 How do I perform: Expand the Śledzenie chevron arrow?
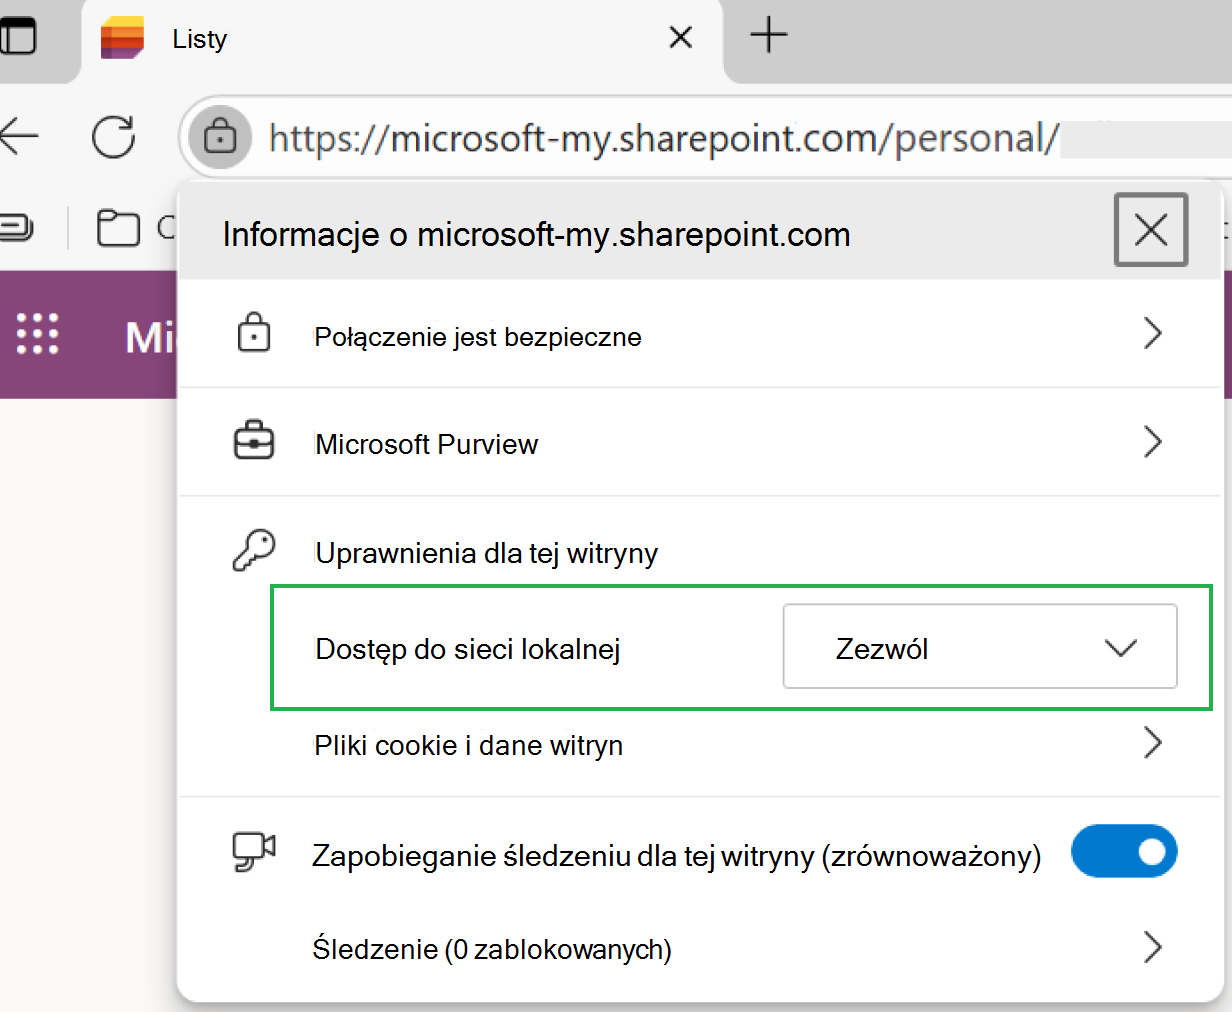(x=1153, y=946)
